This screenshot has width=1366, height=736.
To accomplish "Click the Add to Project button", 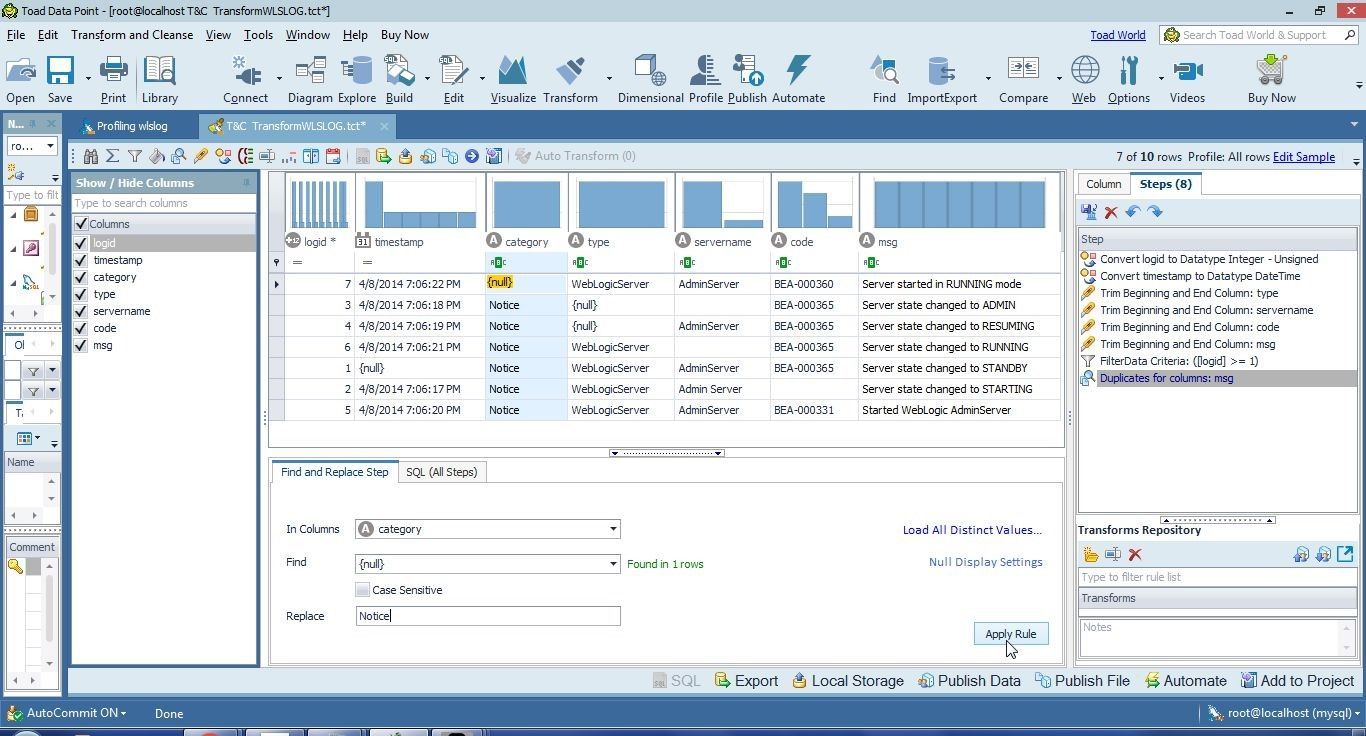I will pyautogui.click(x=1297, y=681).
